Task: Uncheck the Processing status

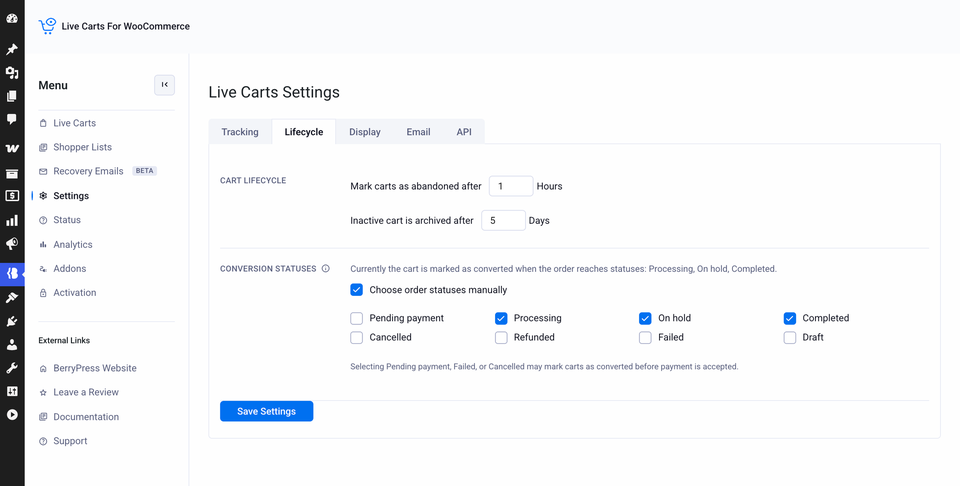Action: tap(501, 318)
